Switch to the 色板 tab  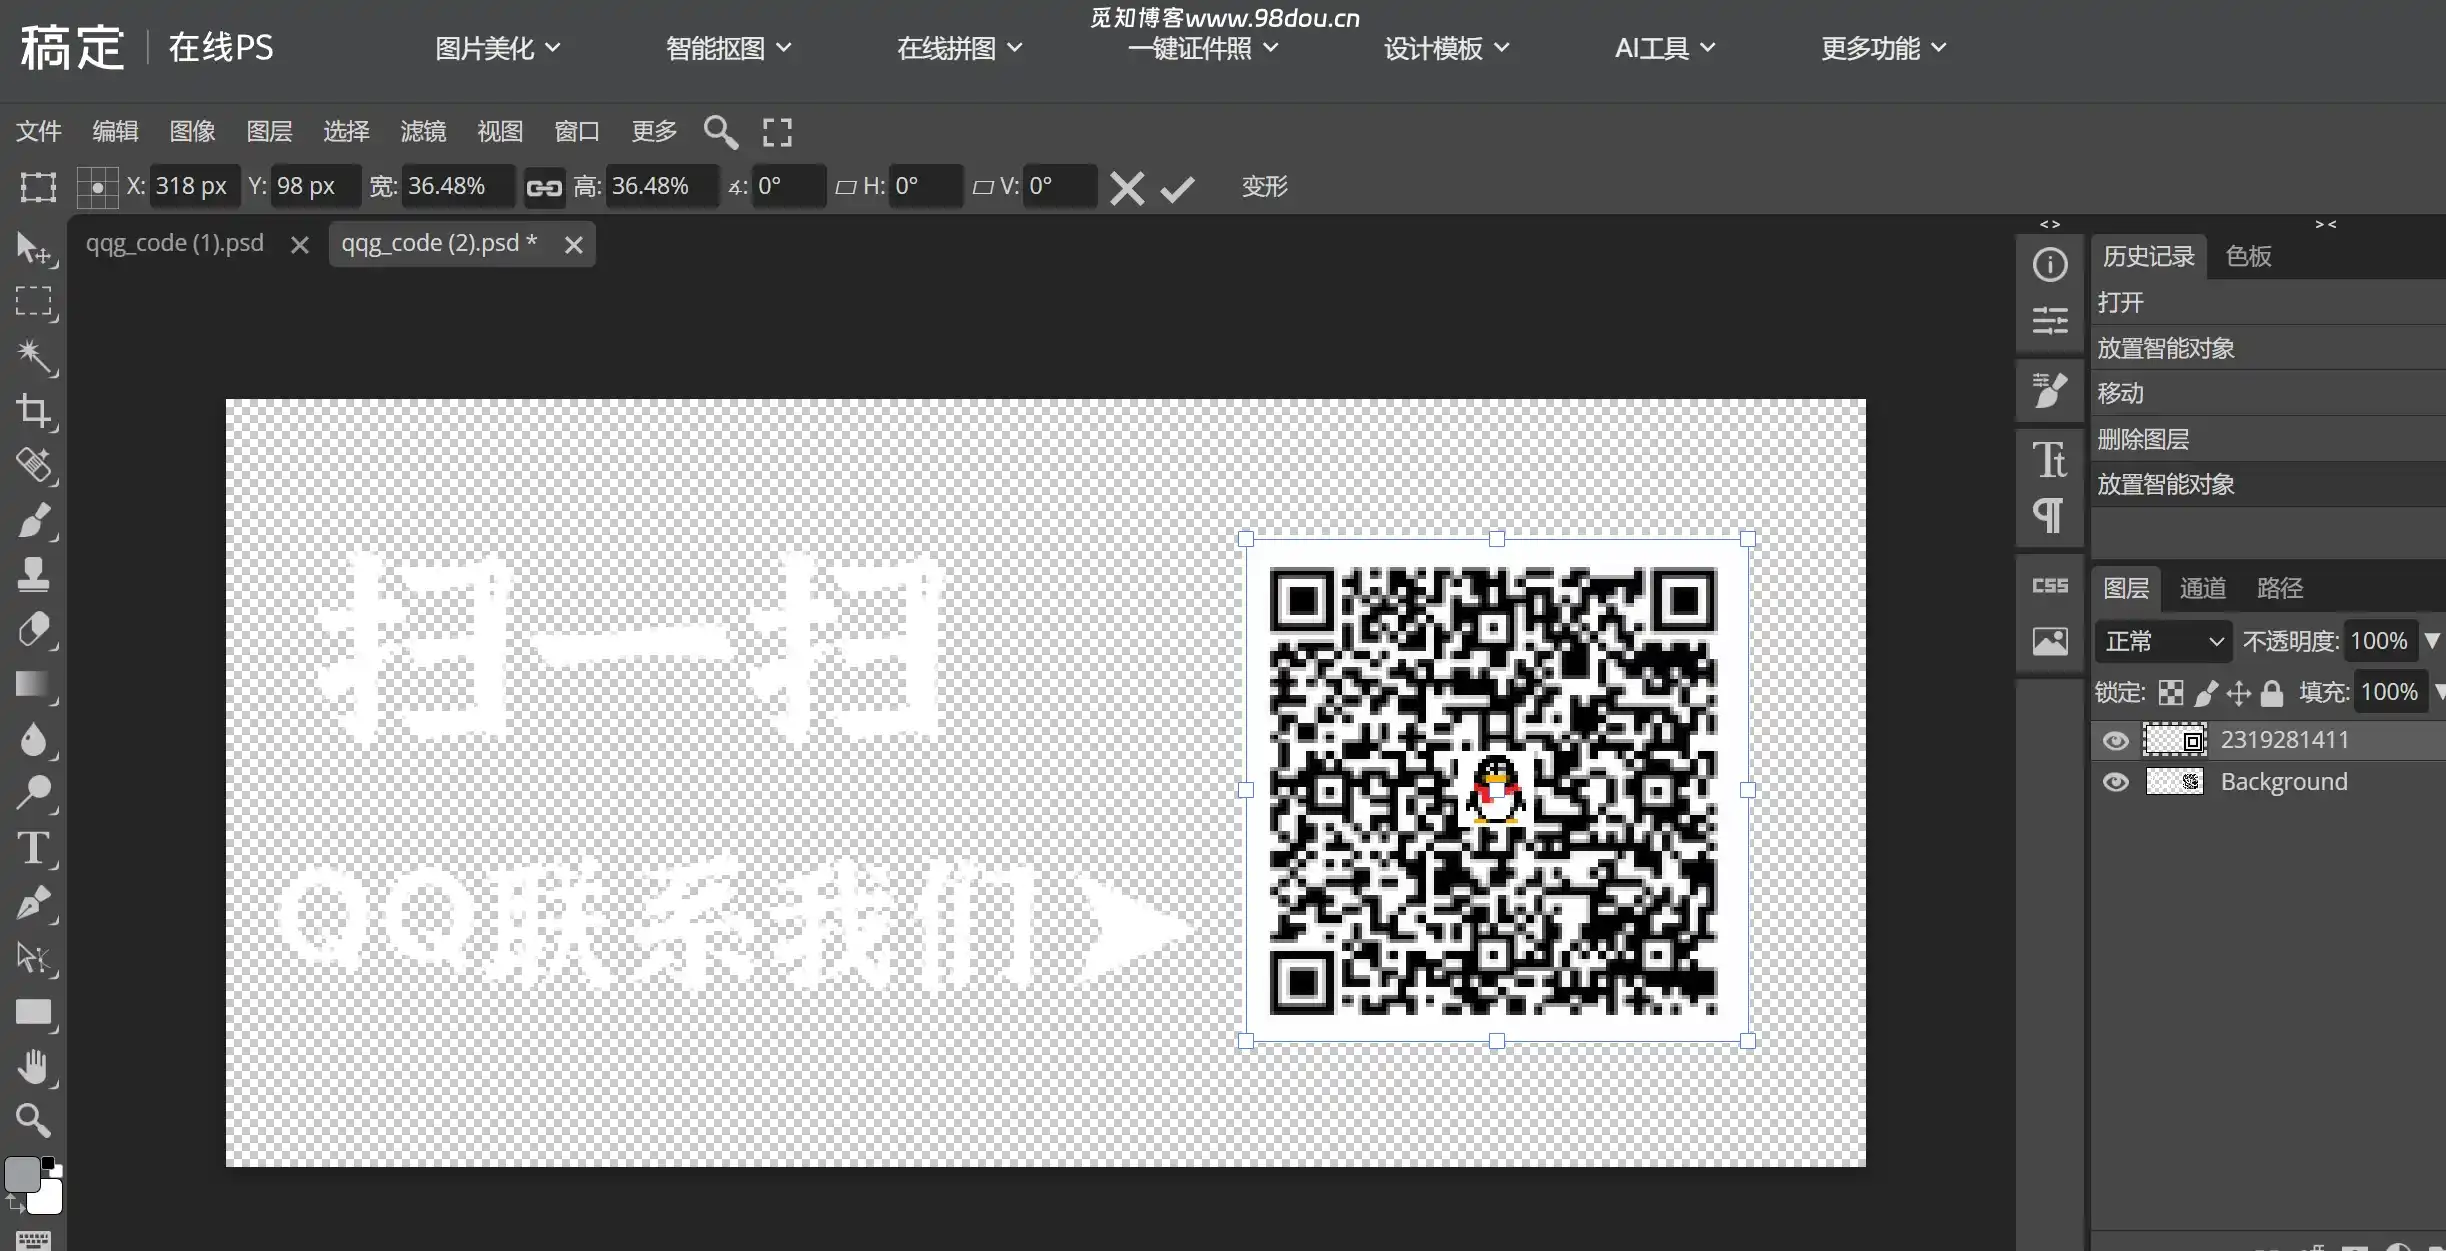click(2249, 256)
